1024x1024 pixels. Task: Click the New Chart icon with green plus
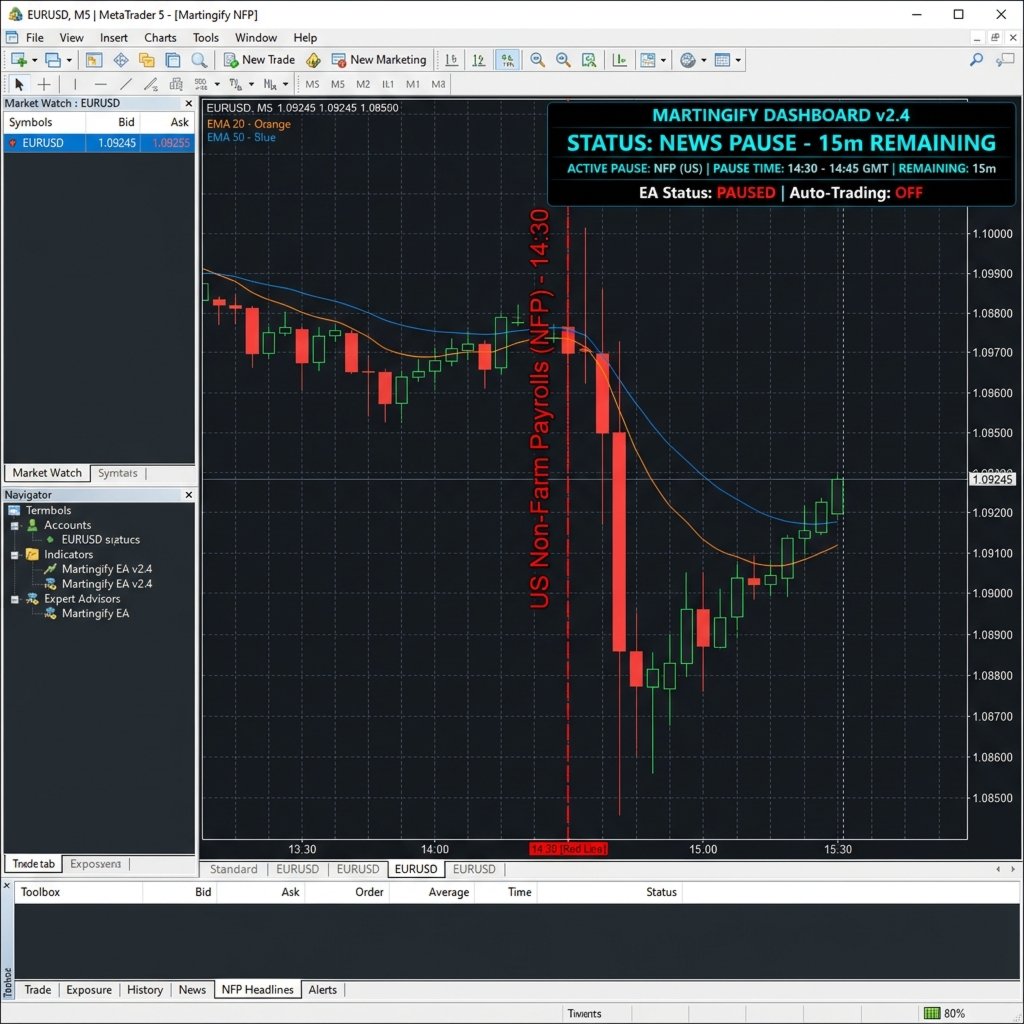pos(18,60)
